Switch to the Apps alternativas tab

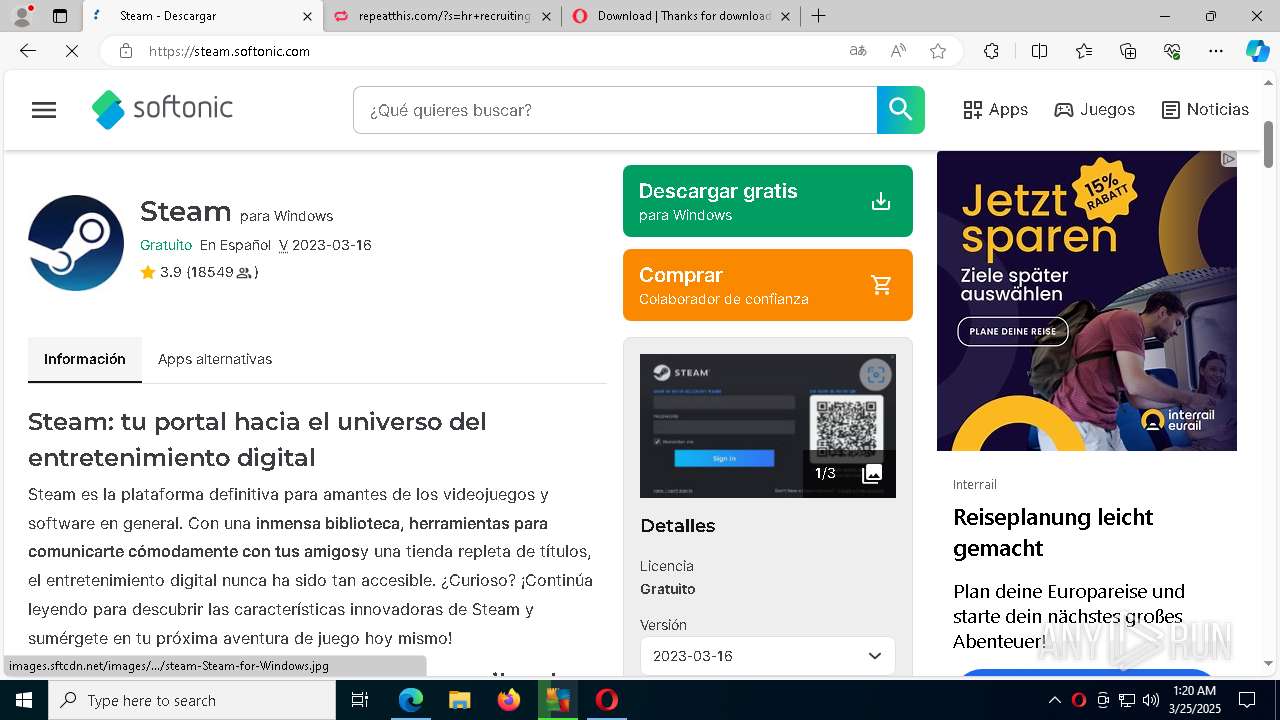click(x=215, y=359)
